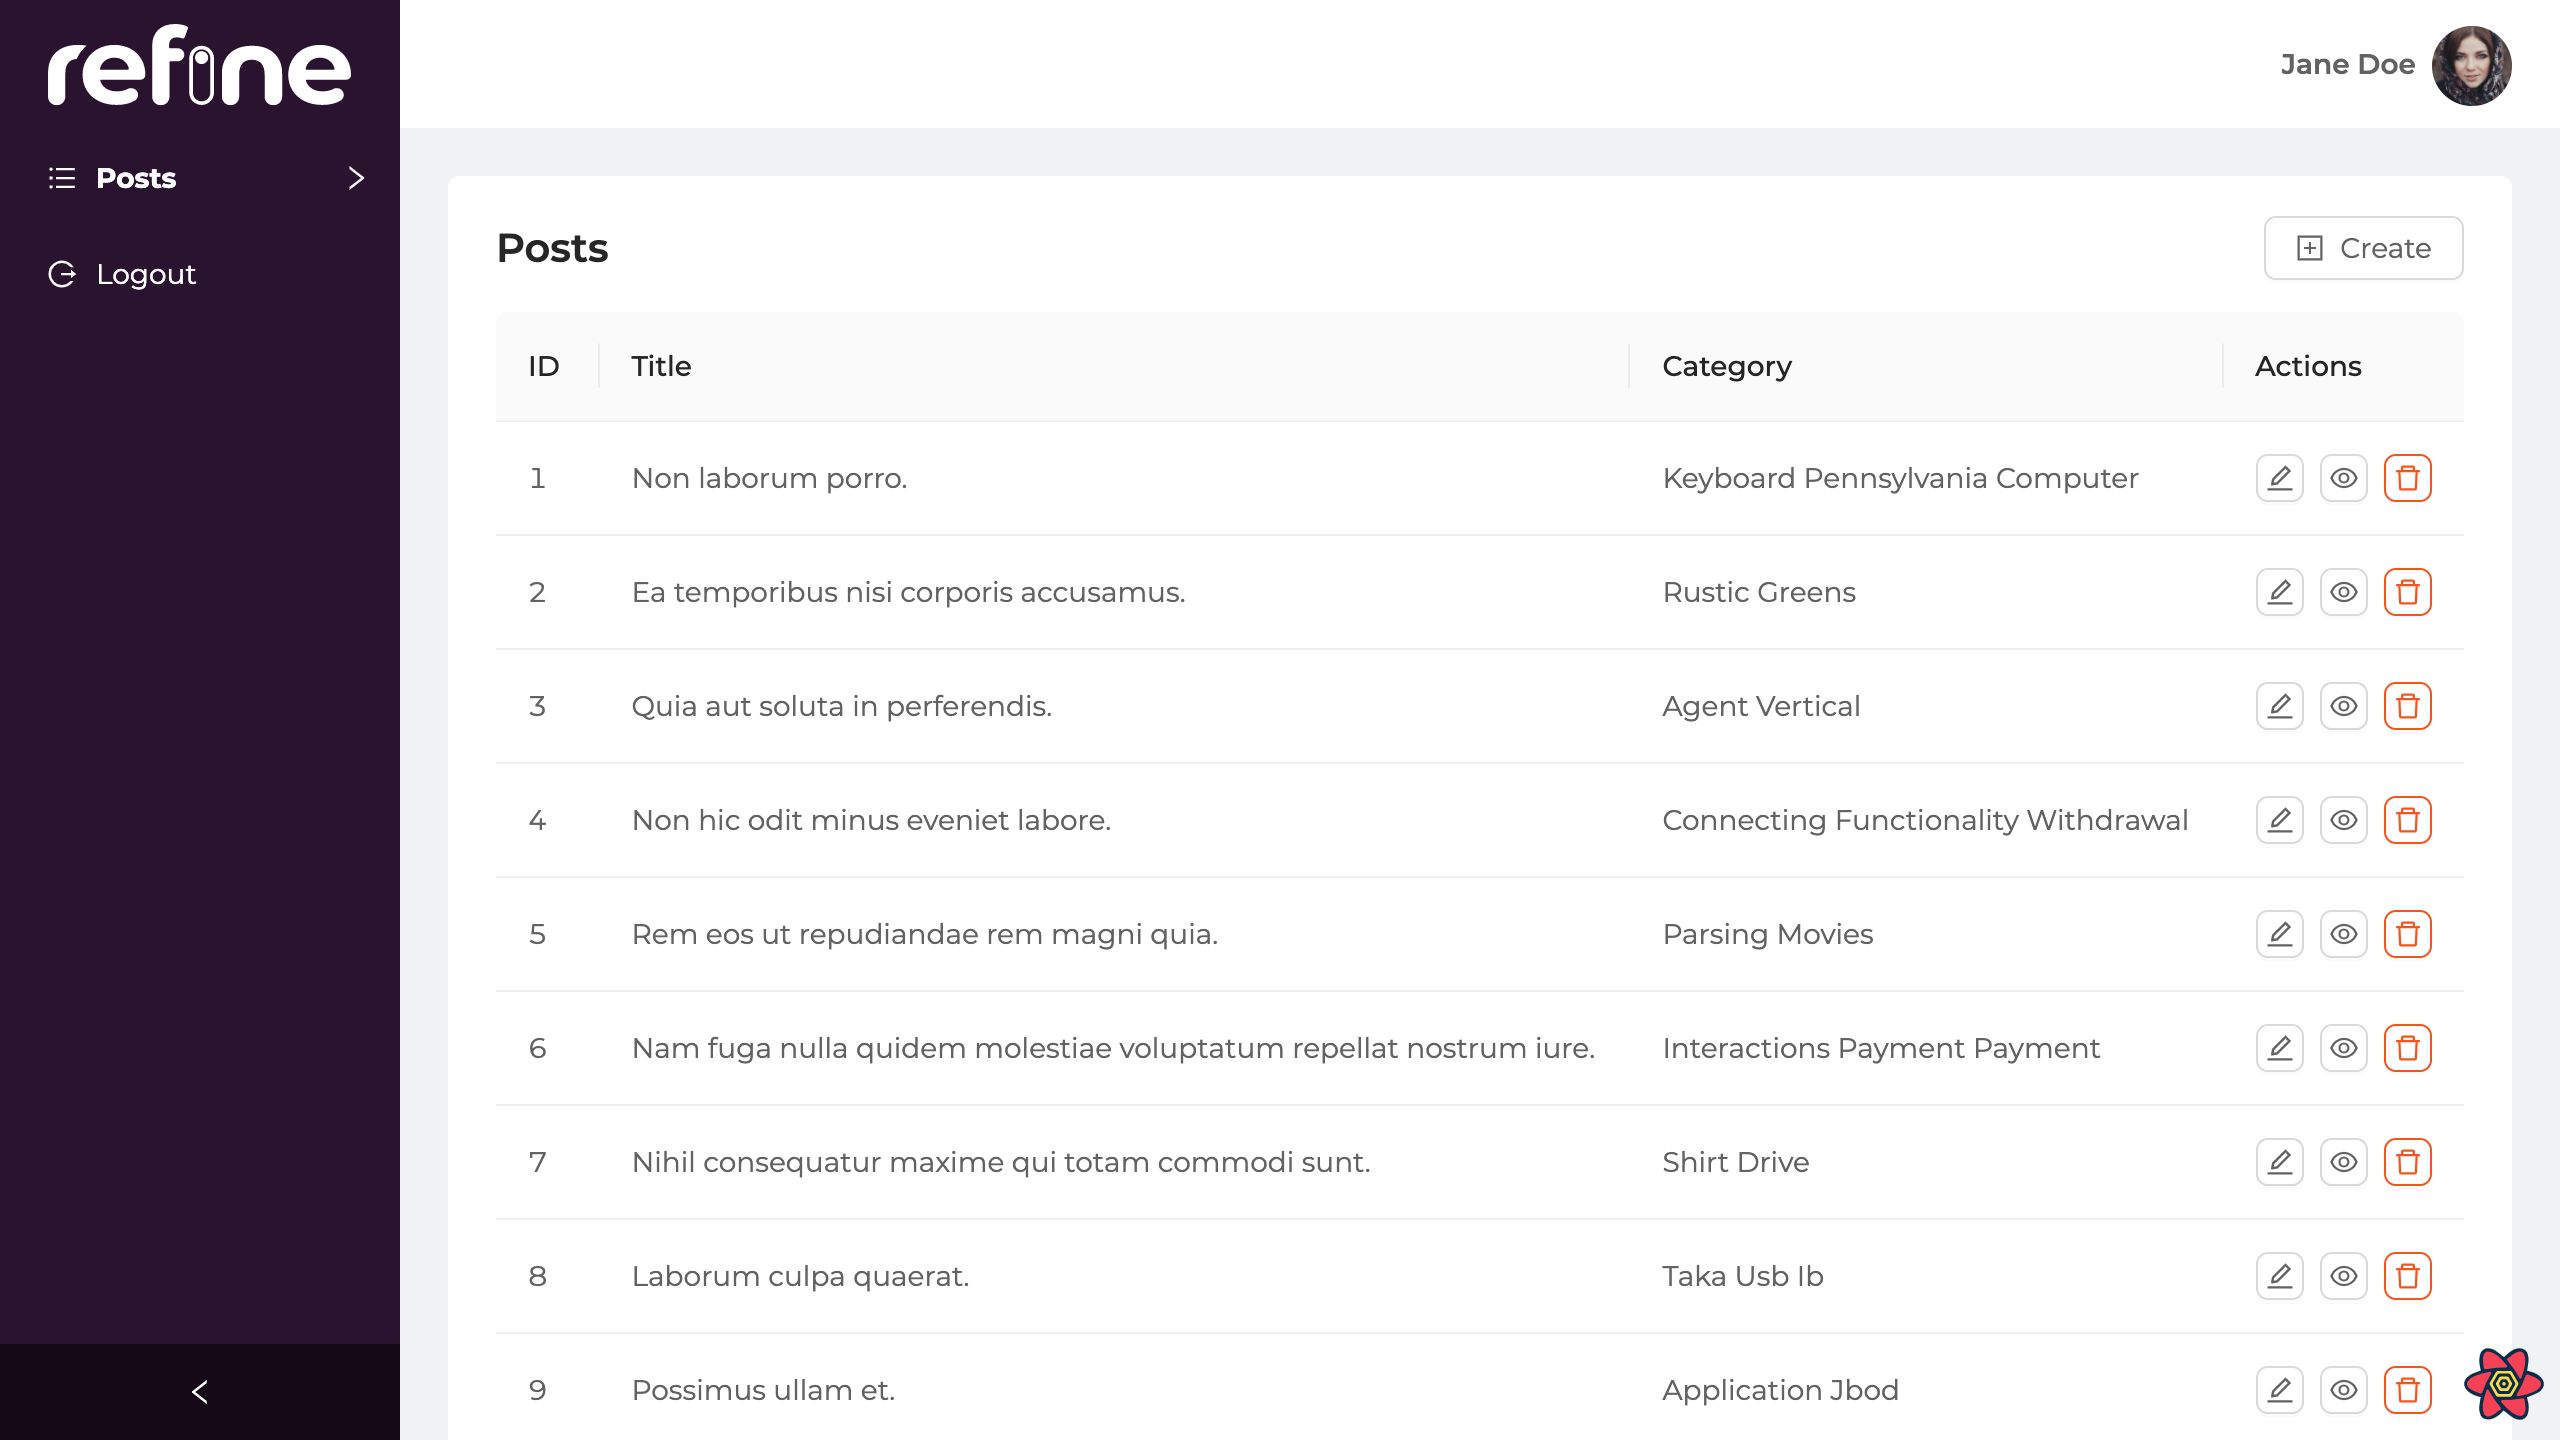Open the refine devtools flower icon
This screenshot has height=1440, width=2560.
(x=2503, y=1384)
